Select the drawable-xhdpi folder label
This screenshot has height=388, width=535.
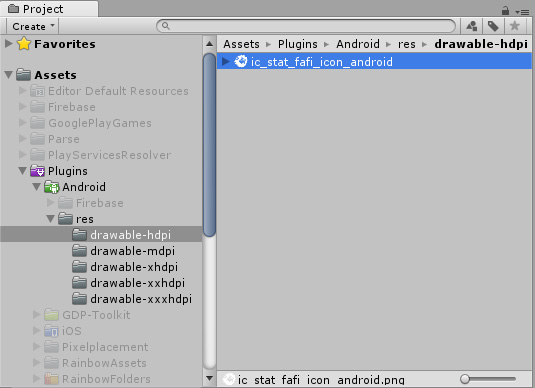click(134, 267)
